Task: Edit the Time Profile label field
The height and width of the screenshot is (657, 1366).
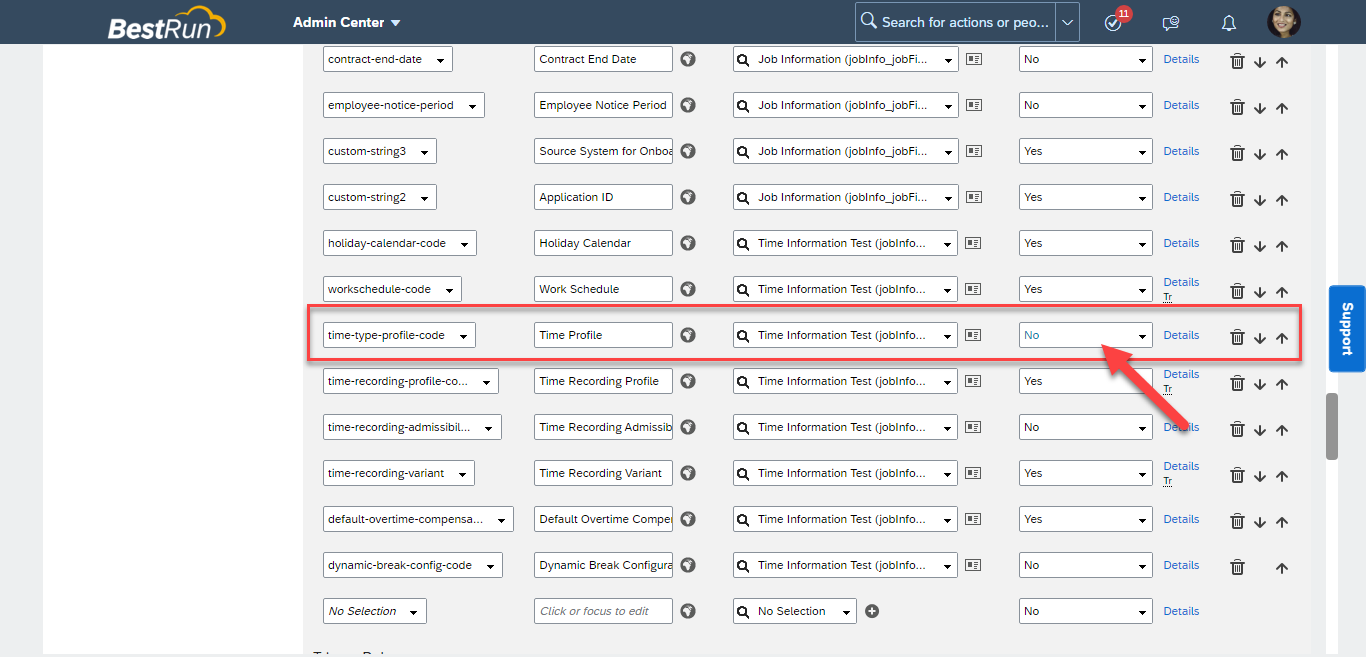Action: (x=603, y=335)
